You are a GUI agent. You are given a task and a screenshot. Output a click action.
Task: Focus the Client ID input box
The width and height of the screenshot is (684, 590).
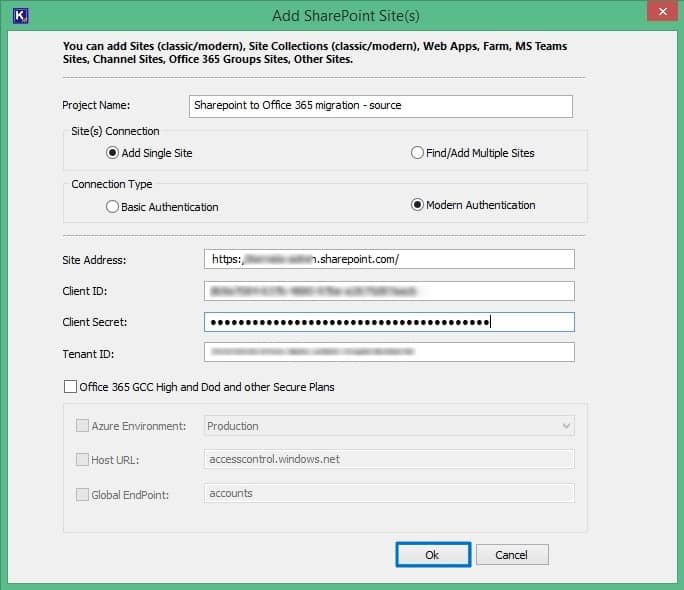tap(389, 291)
